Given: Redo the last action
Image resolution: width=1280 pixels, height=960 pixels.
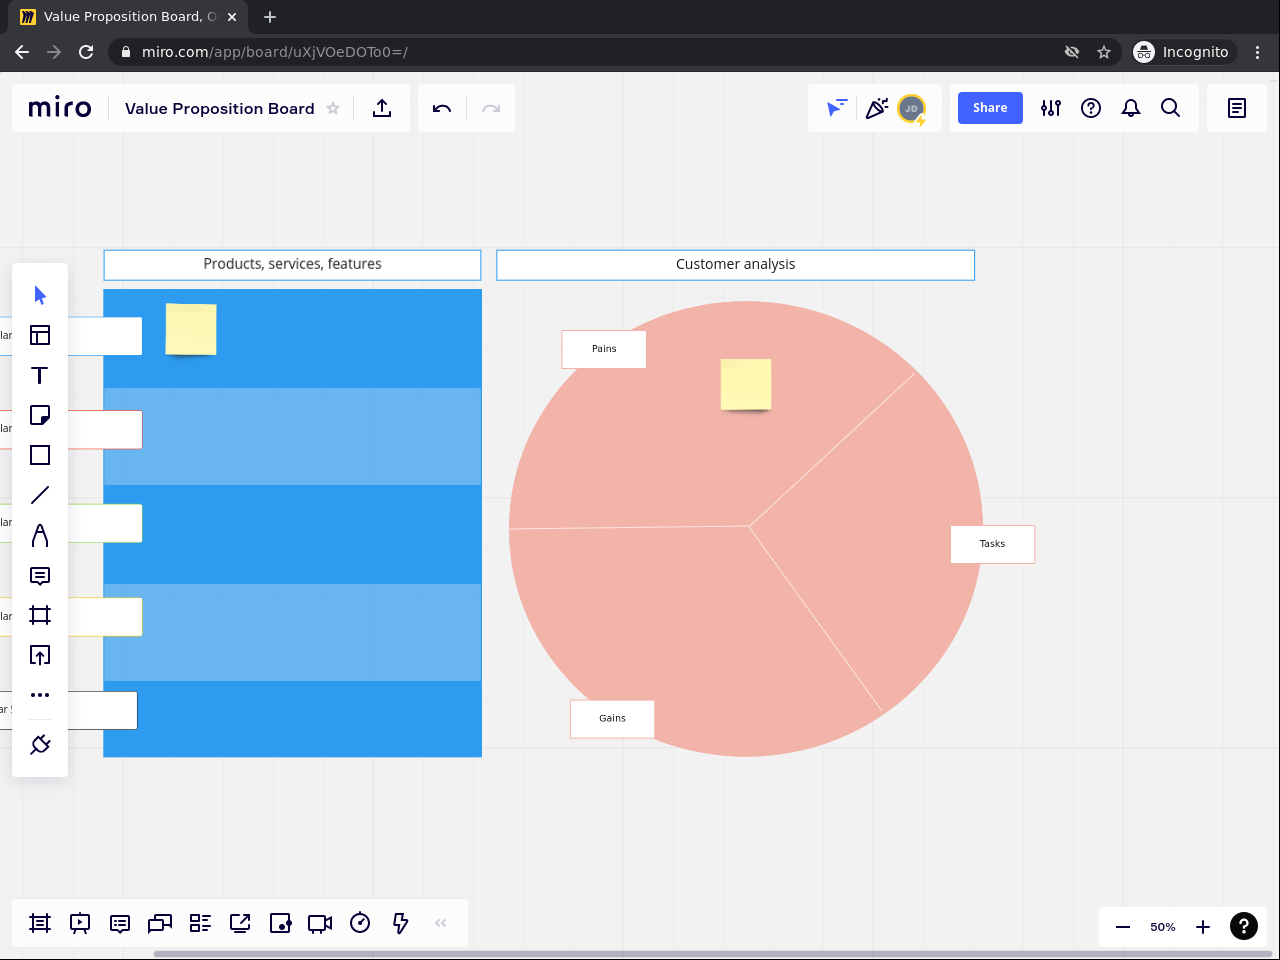Looking at the screenshot, I should coord(491,108).
